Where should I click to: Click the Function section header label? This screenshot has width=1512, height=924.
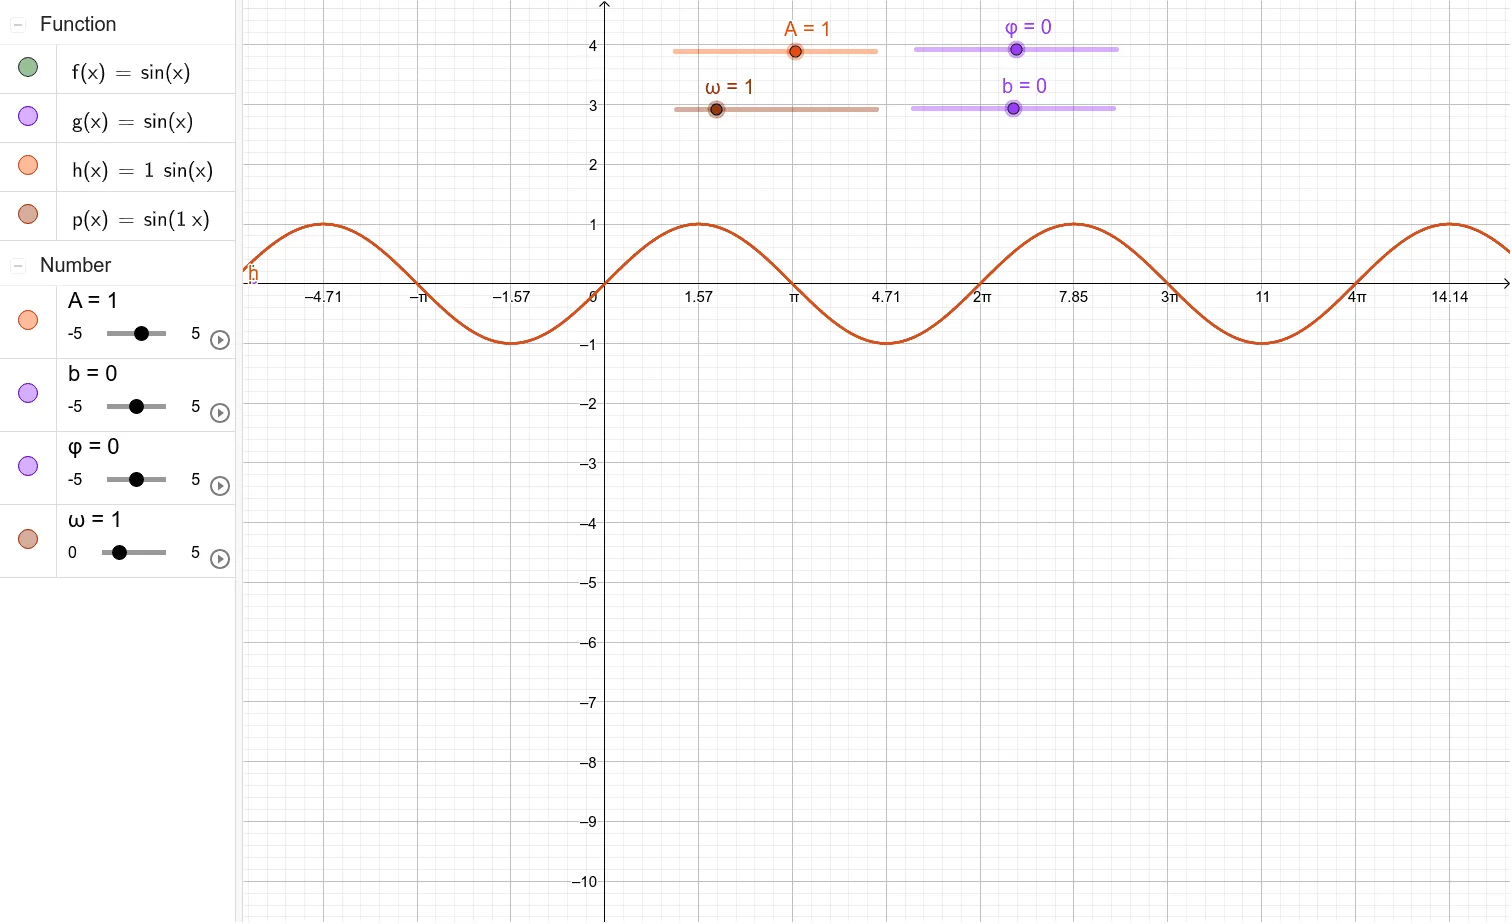coord(78,24)
